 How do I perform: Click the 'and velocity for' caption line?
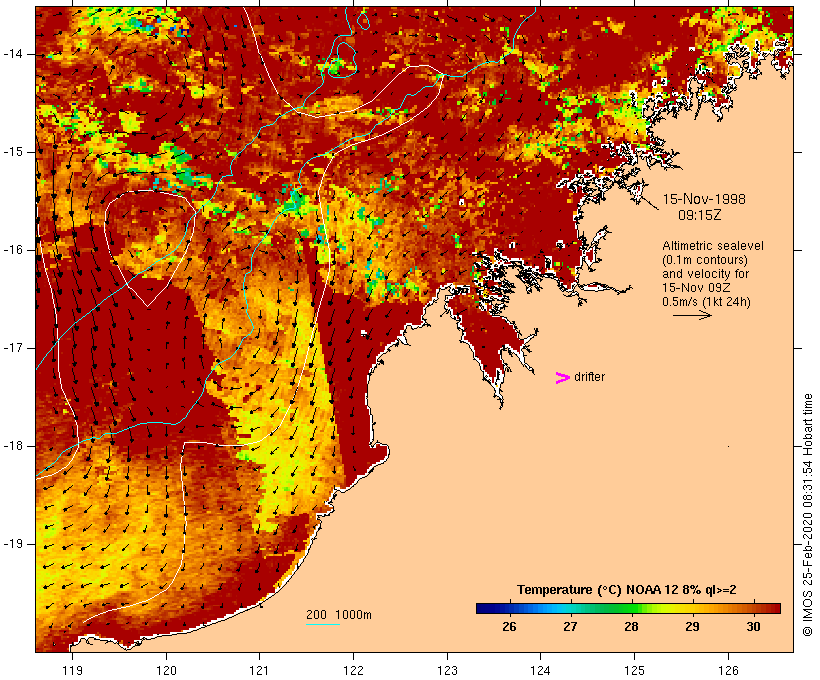click(x=705, y=274)
